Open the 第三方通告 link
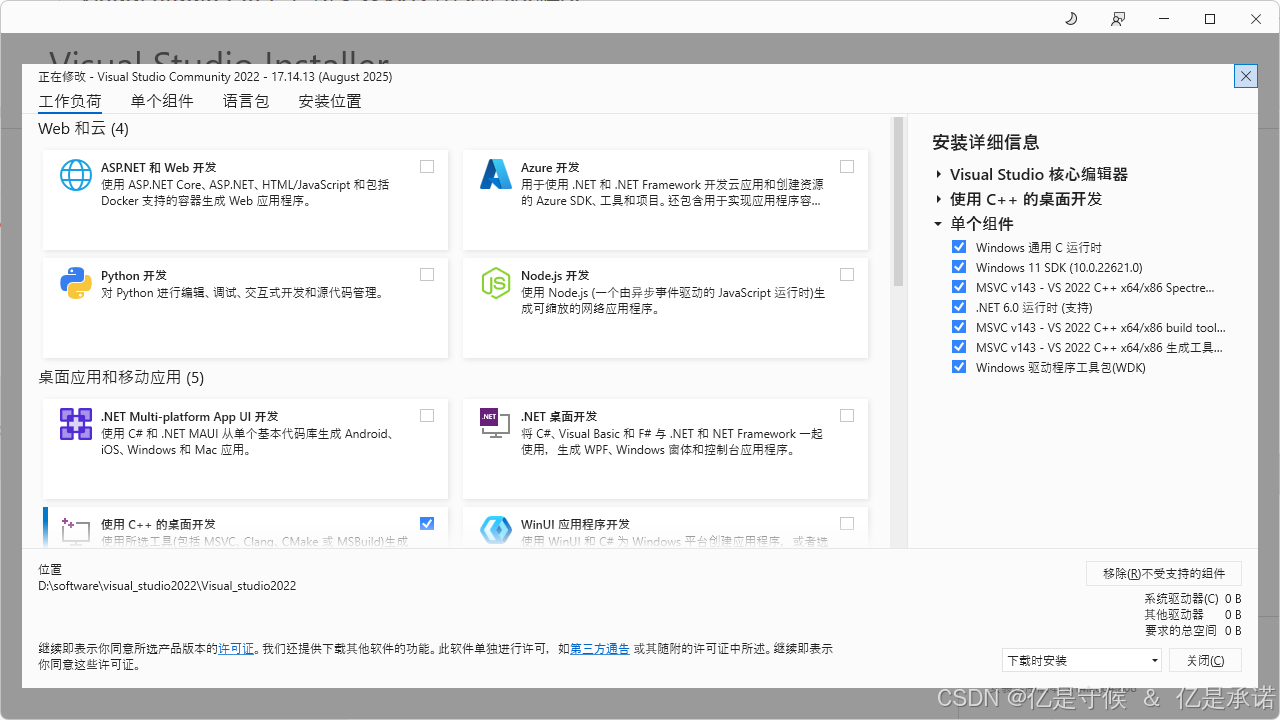 click(x=600, y=649)
